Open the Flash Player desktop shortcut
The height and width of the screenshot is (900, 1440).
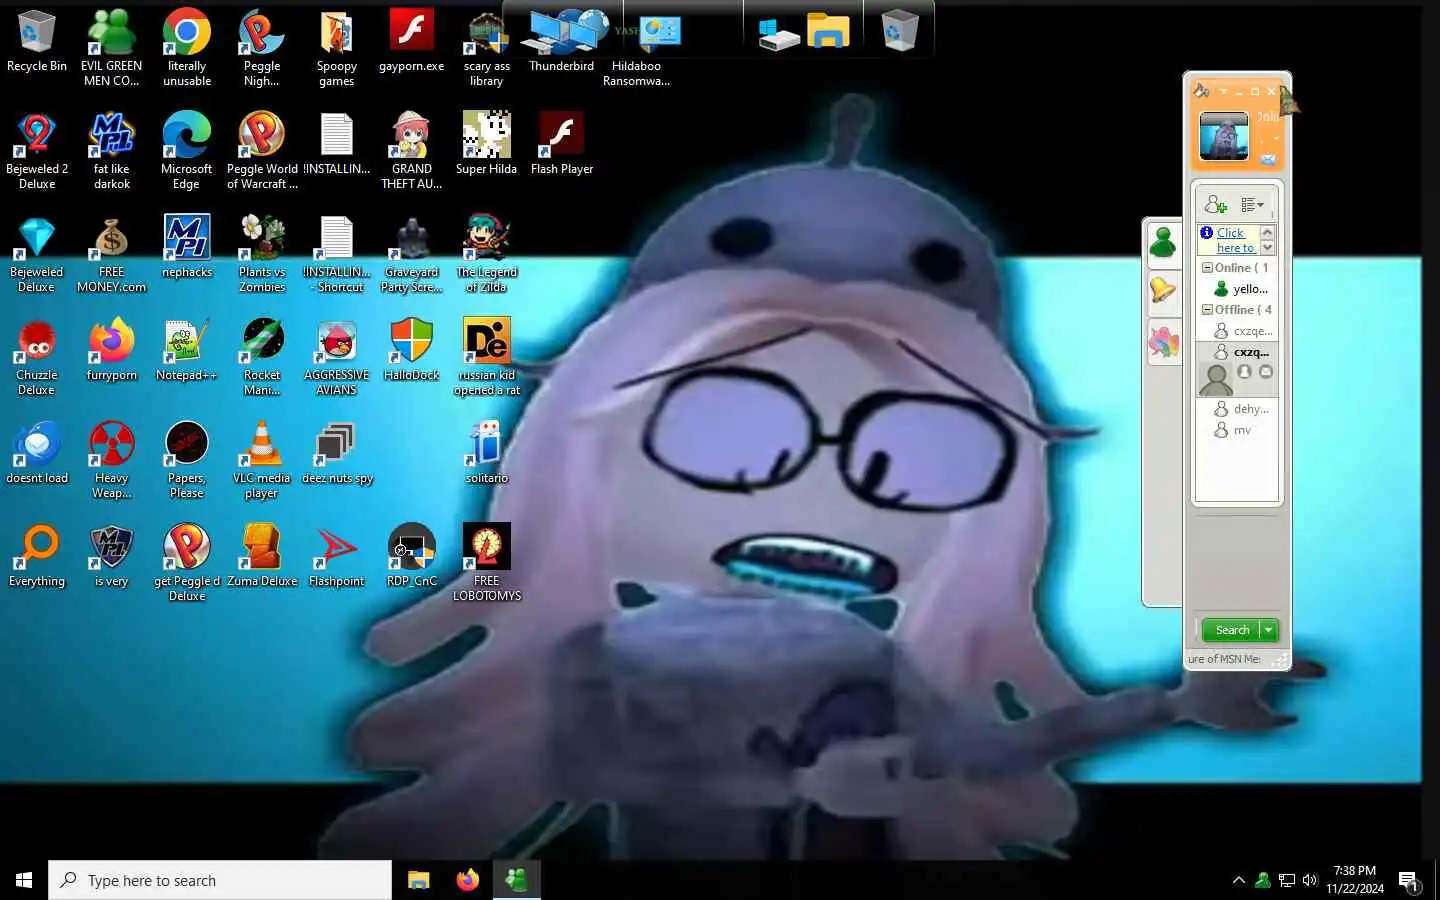point(562,144)
